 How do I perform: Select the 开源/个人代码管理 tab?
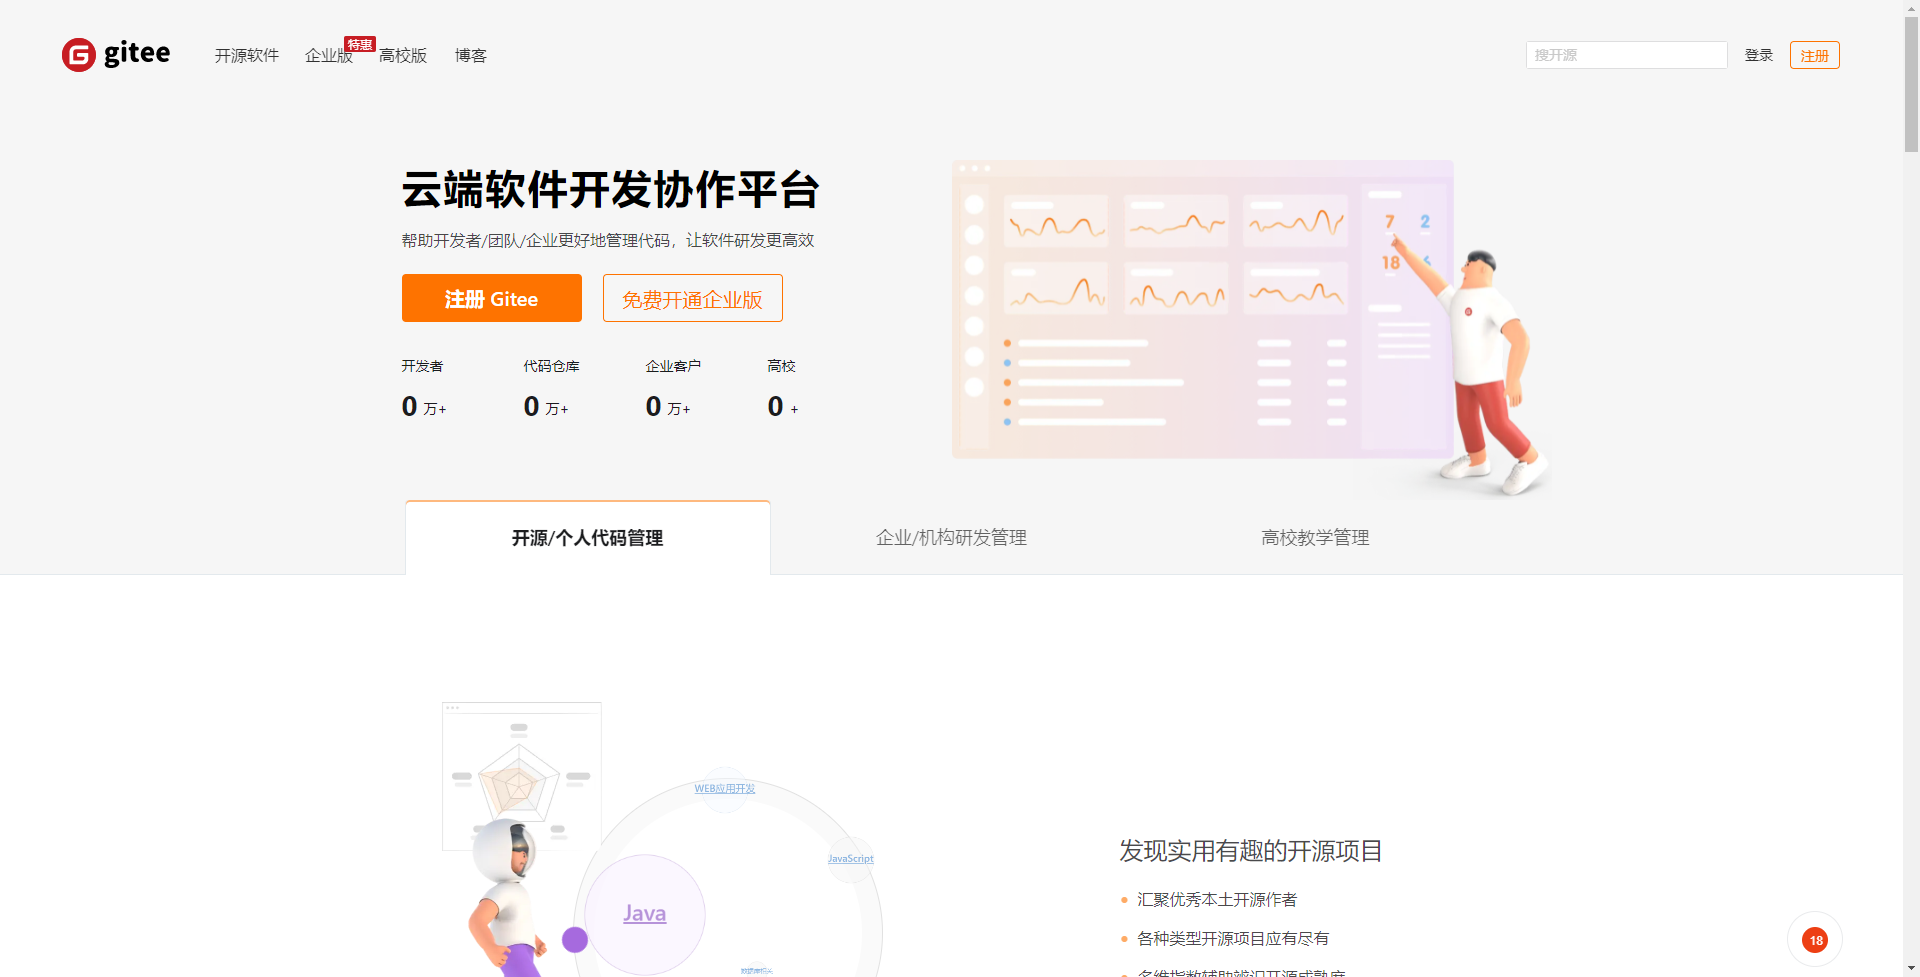click(x=587, y=538)
